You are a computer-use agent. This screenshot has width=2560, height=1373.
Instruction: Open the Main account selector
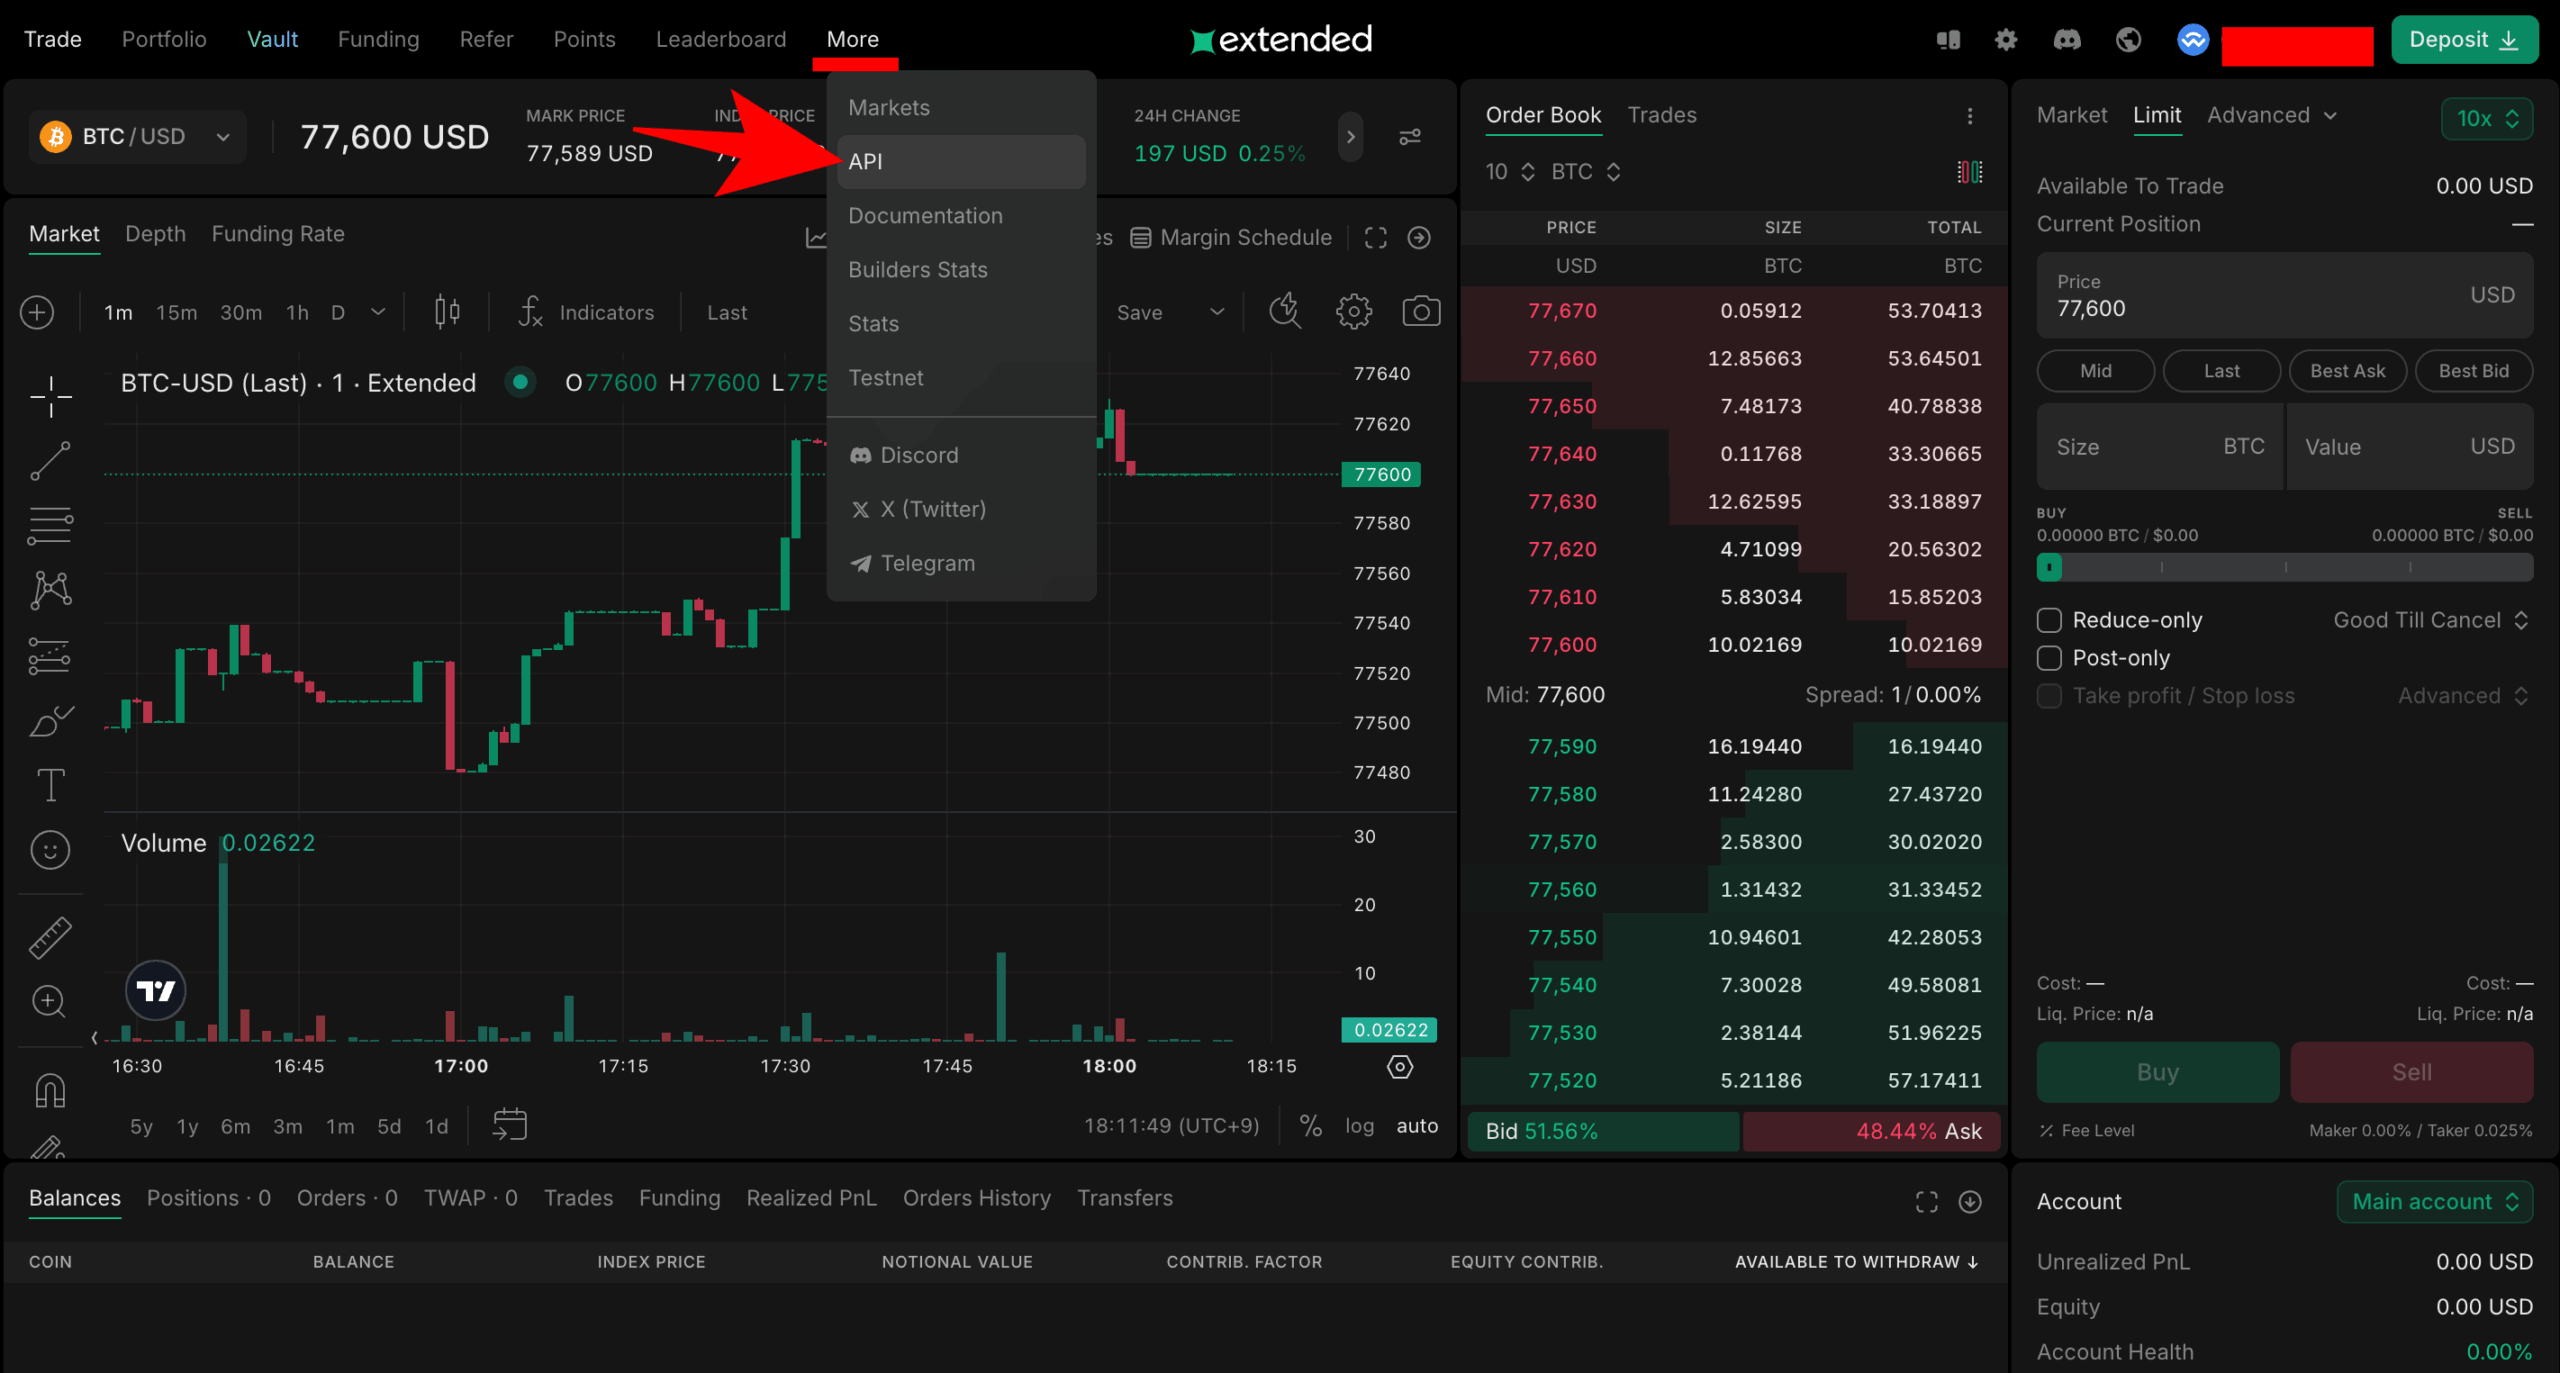click(x=2434, y=1201)
